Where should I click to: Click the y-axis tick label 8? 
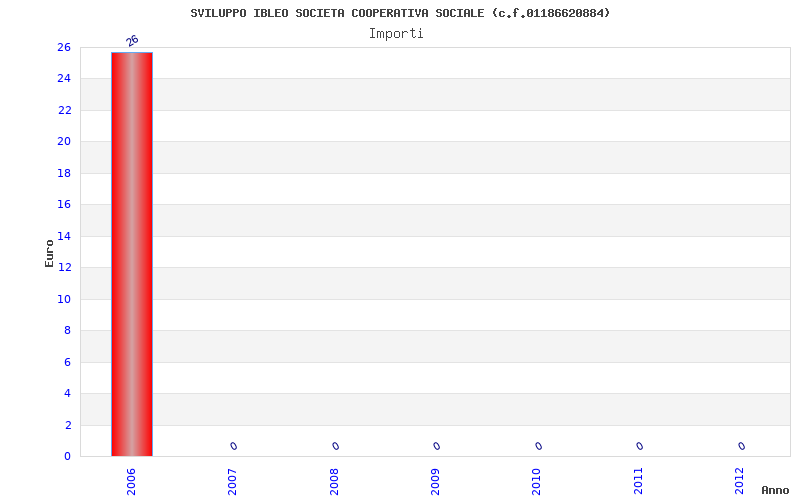[67, 331]
